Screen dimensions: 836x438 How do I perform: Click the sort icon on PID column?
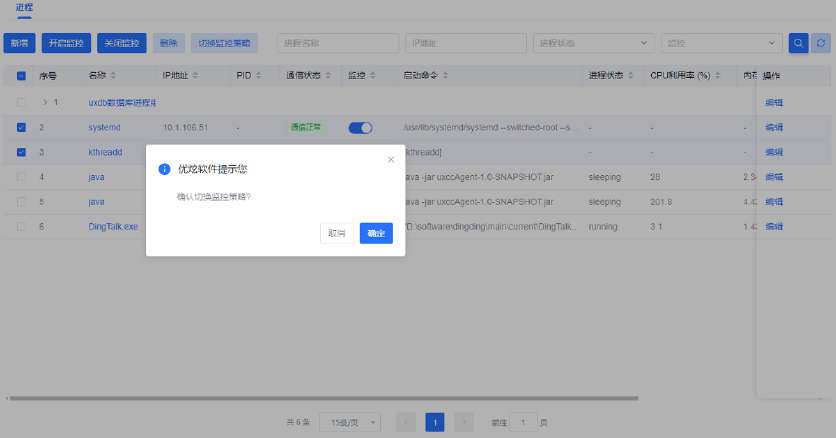[x=259, y=75]
